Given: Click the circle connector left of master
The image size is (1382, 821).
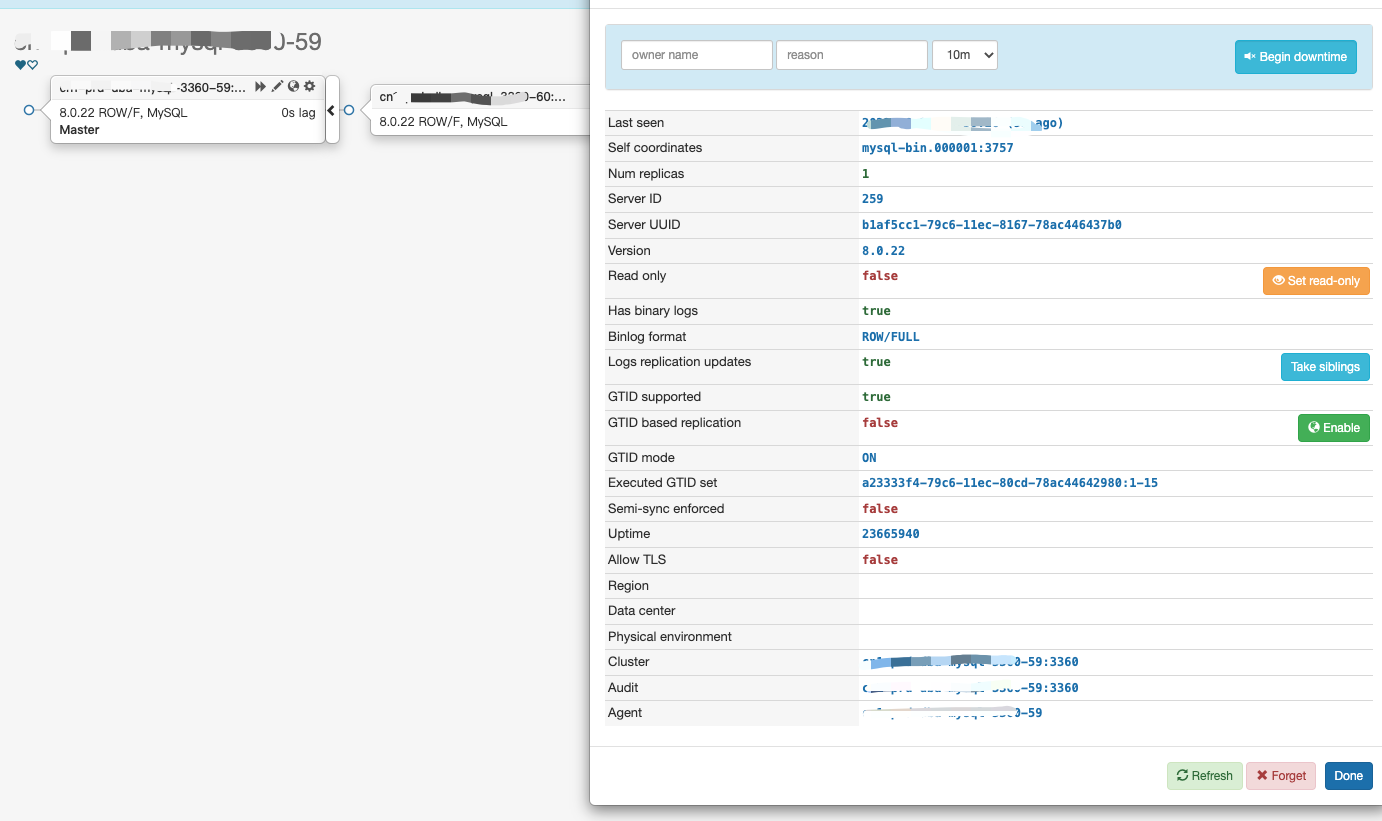Looking at the screenshot, I should pyautogui.click(x=29, y=110).
